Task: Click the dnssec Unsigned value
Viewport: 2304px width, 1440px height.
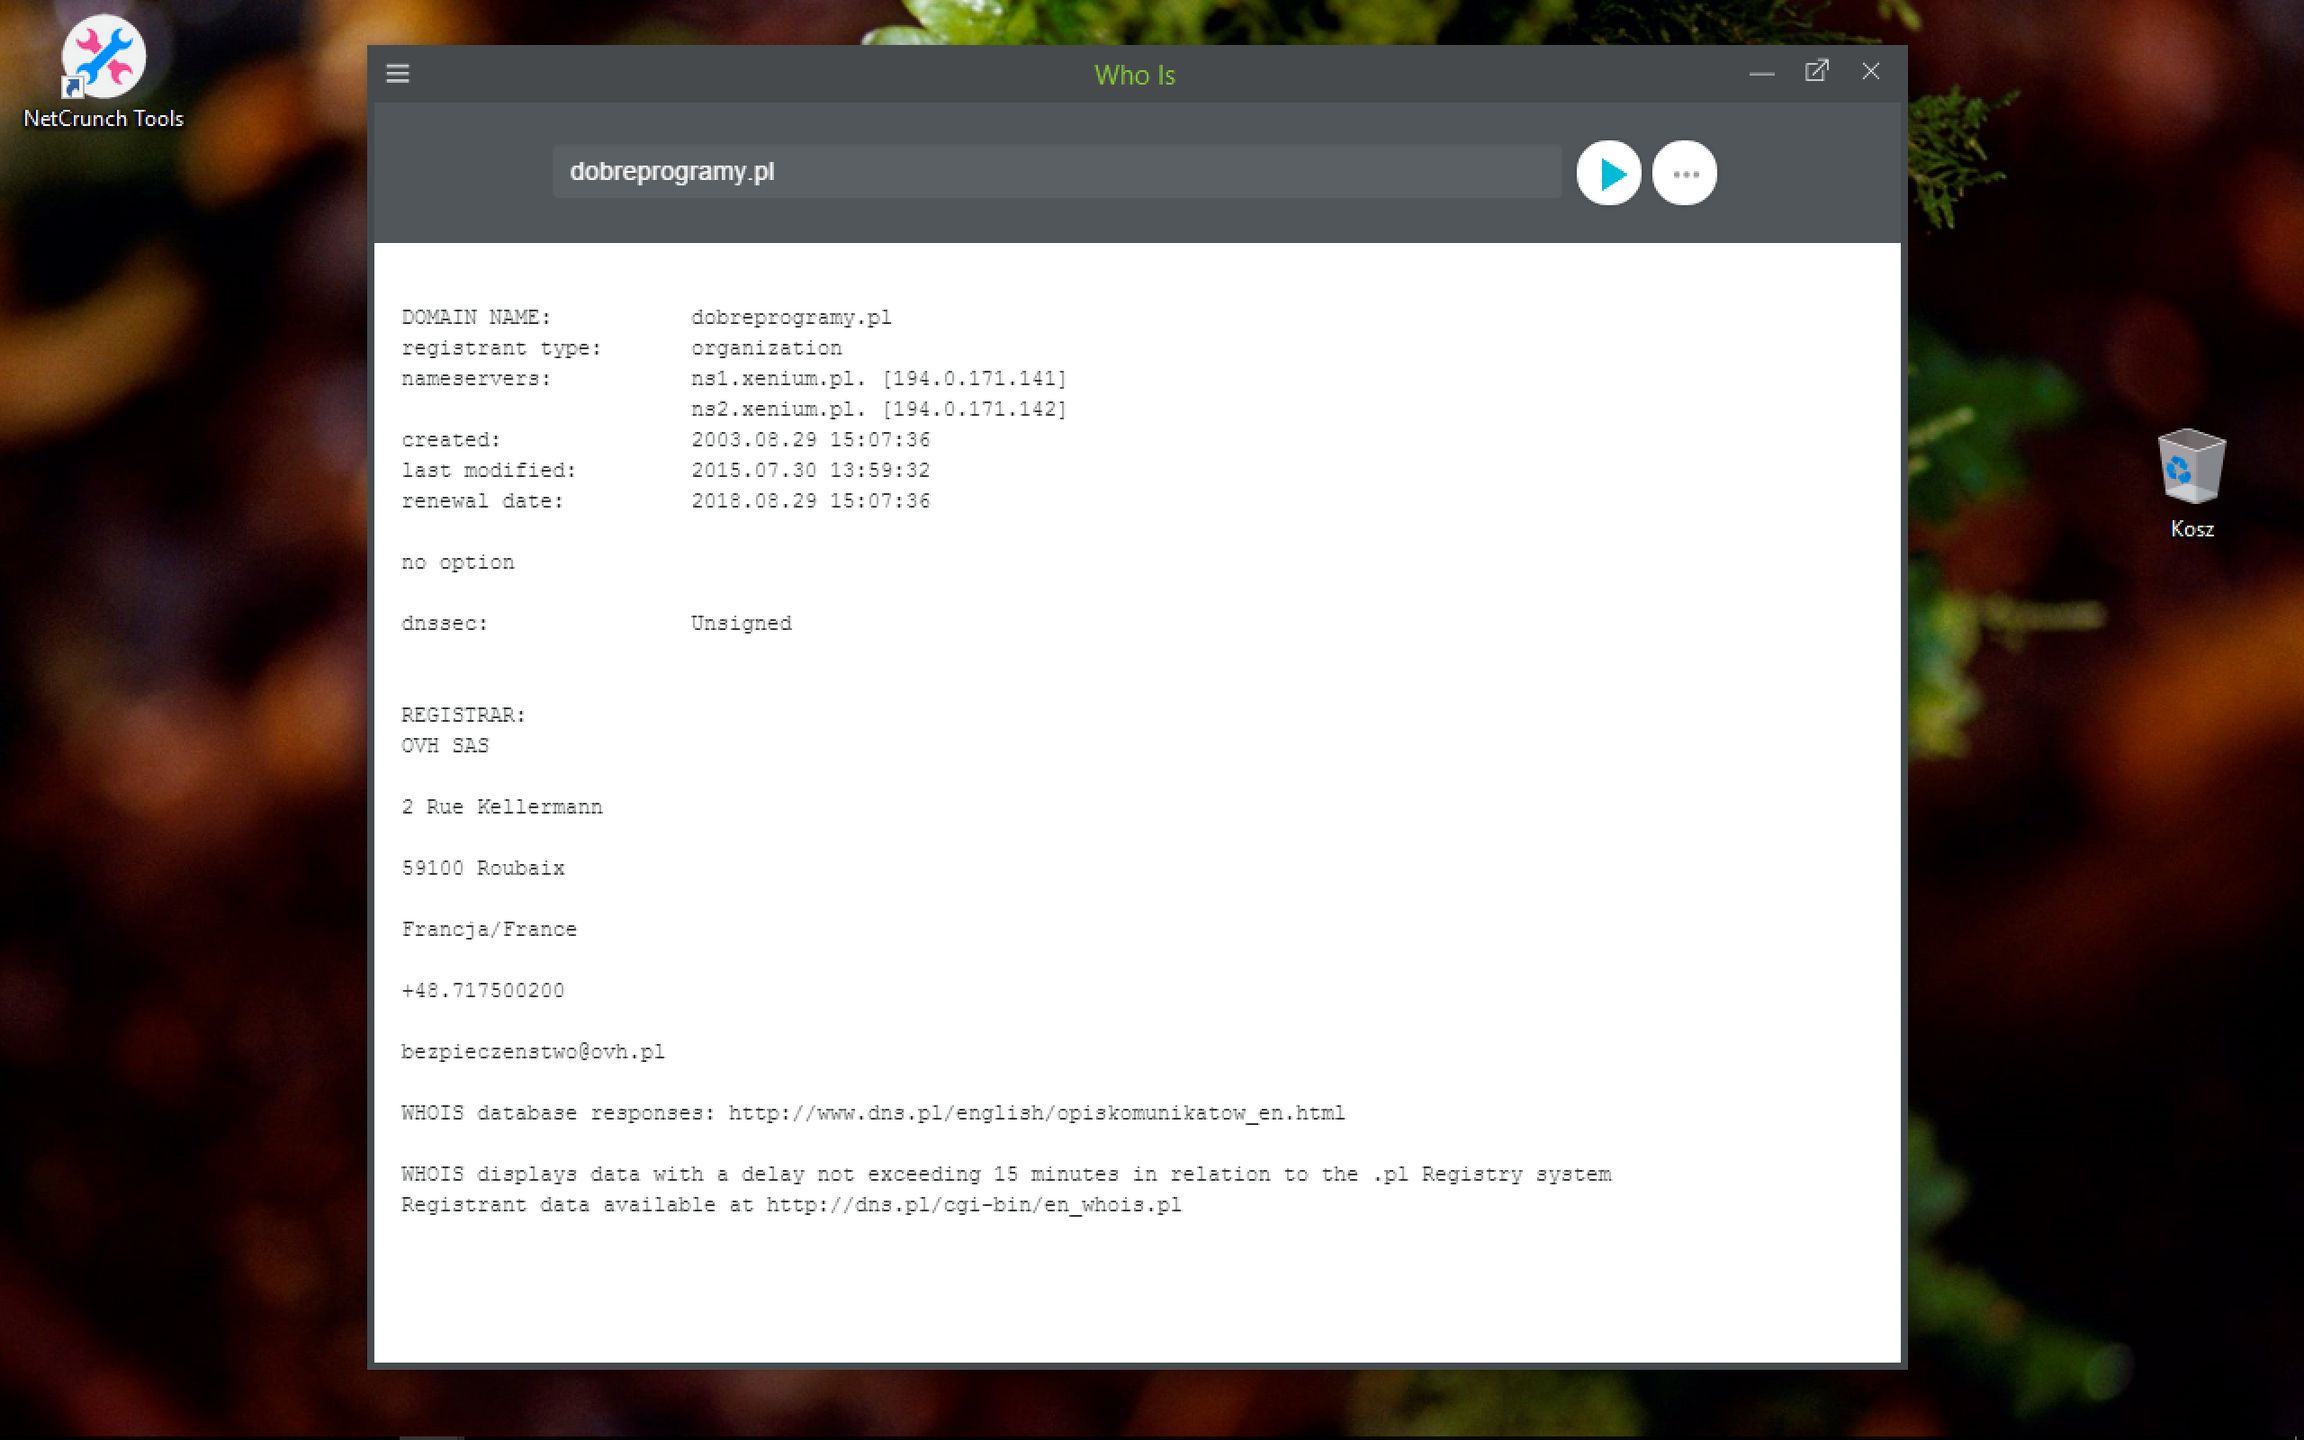Action: click(741, 624)
